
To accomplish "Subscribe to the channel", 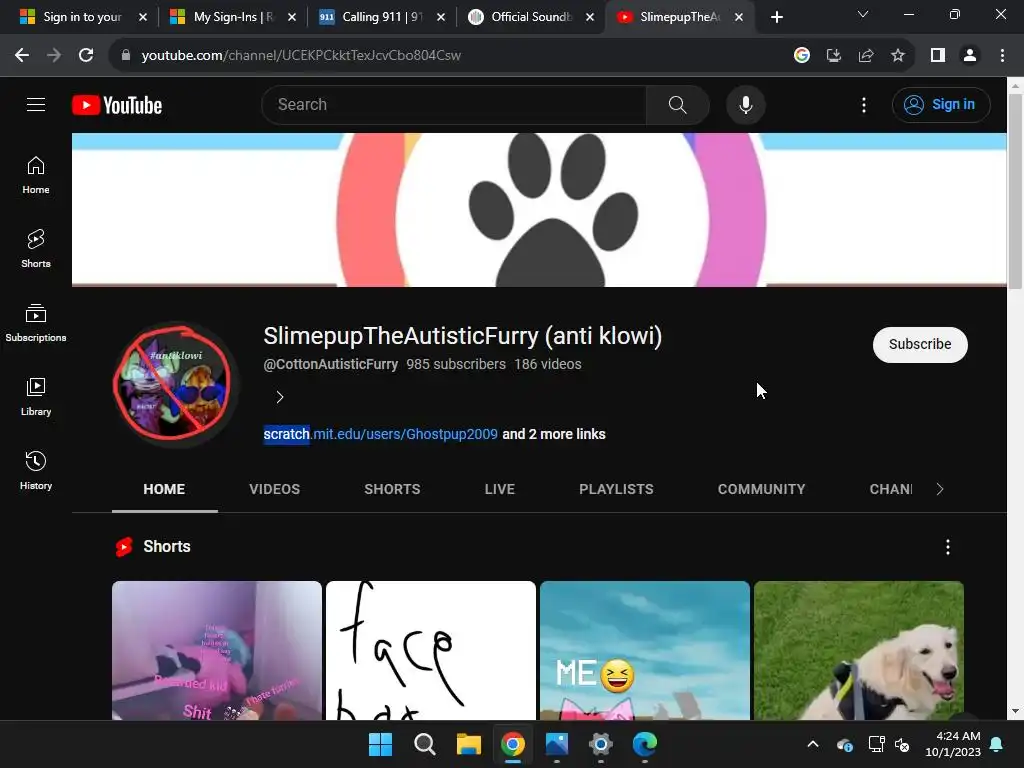I will tap(920, 344).
